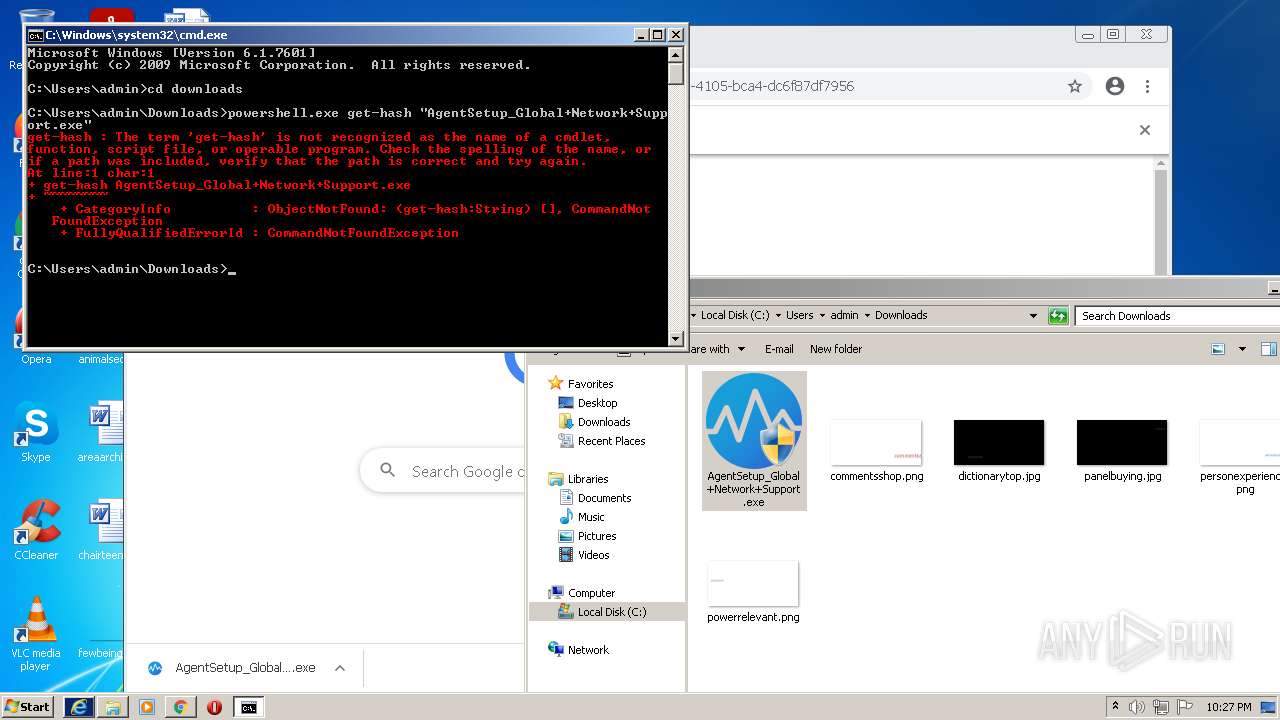Toggle the preview pane icon in Explorer

tap(1268, 349)
